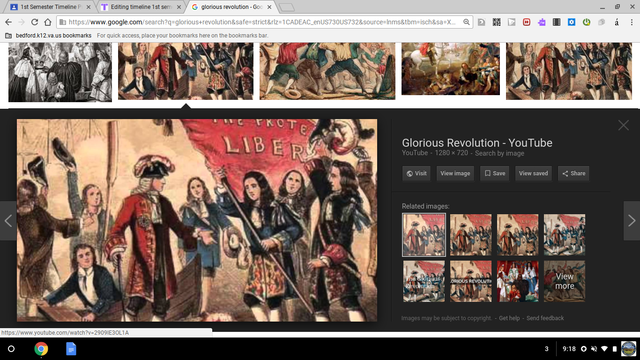
Task: Click the Wi-Fi icon in system tray
Action: coord(604,349)
